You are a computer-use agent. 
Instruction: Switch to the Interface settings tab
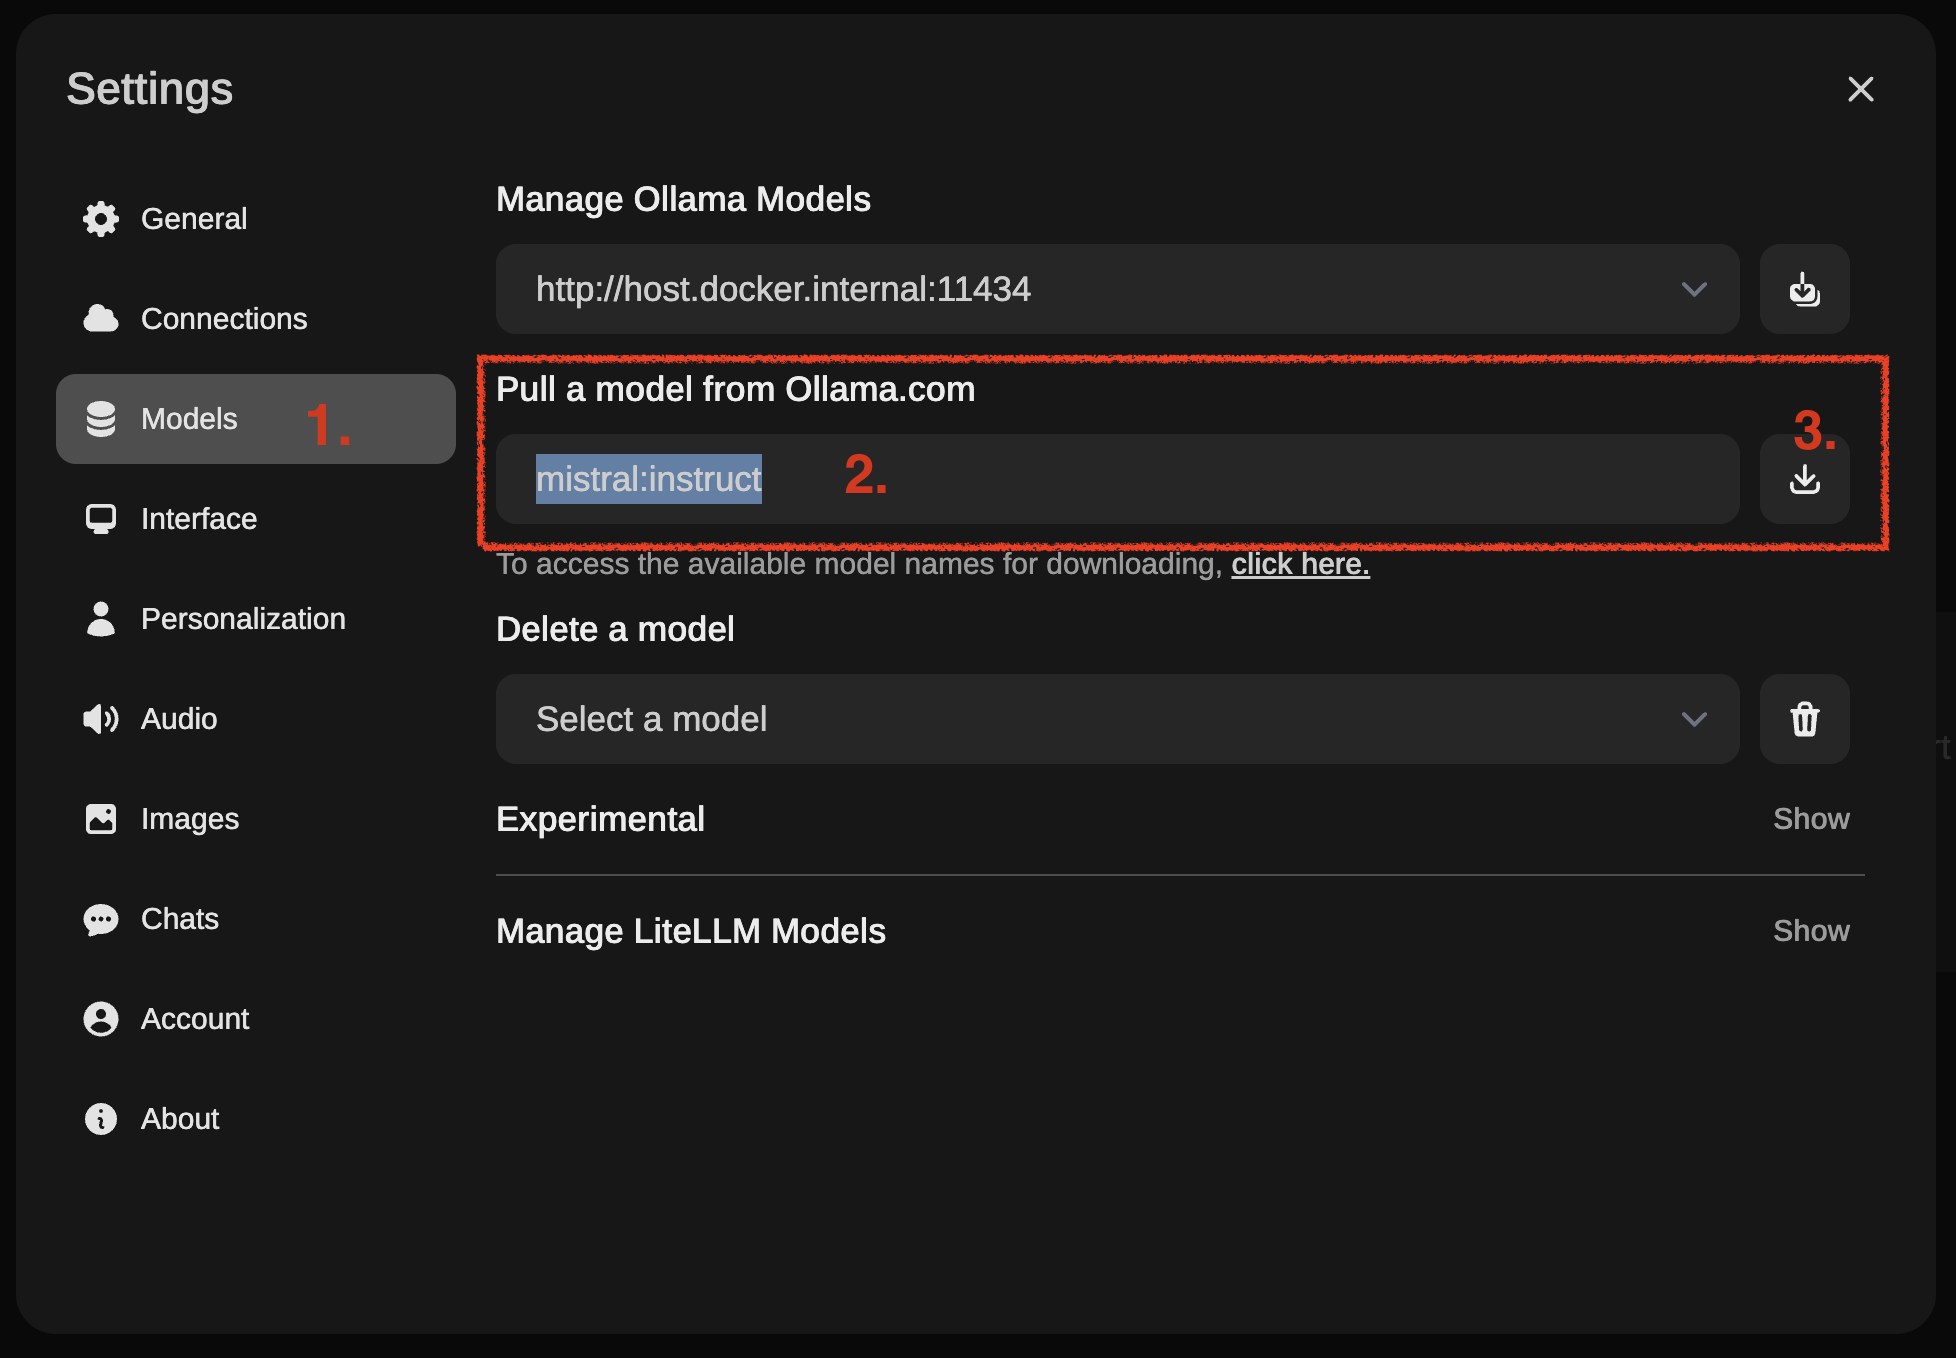pyautogui.click(x=199, y=519)
